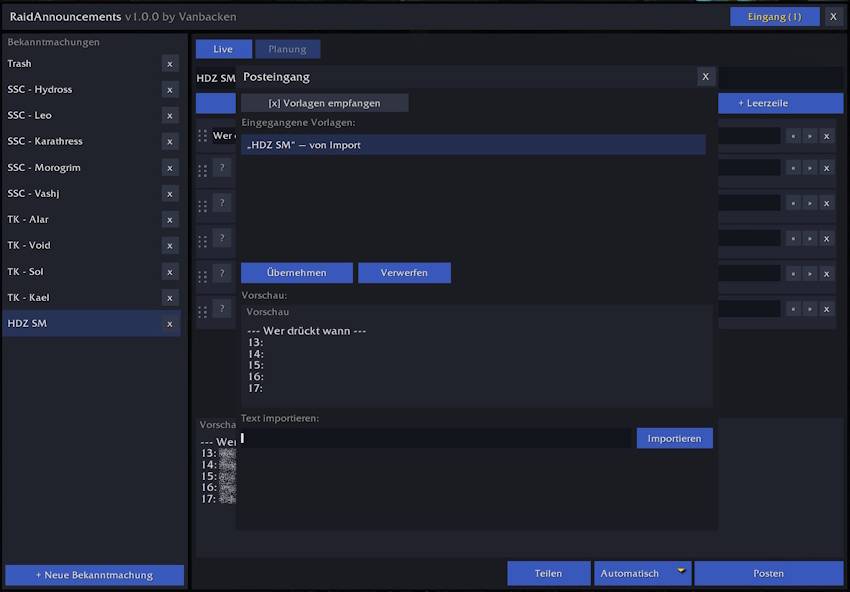
Task: Delete the Trash announcement with its x
Action: 170,64
